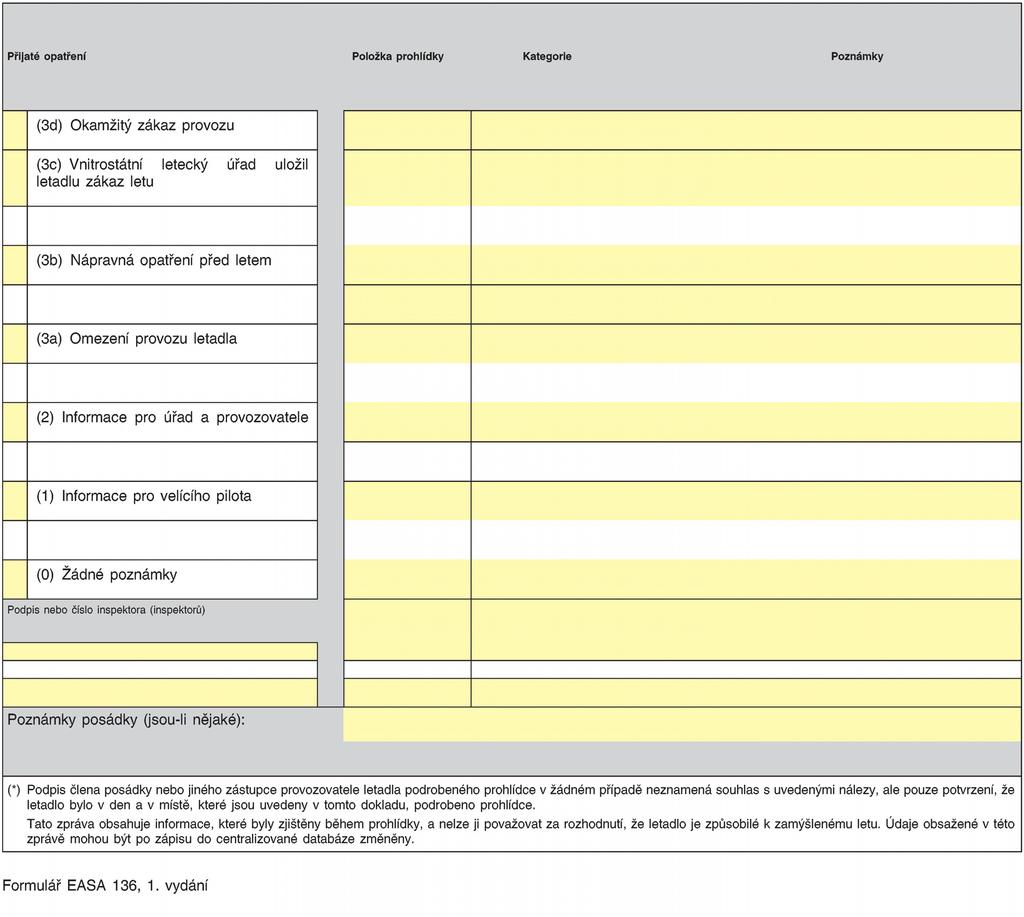Click remarks cell beside (2) Informace pro úřad
The height and width of the screenshot is (917, 1024).
pyautogui.click(x=746, y=422)
